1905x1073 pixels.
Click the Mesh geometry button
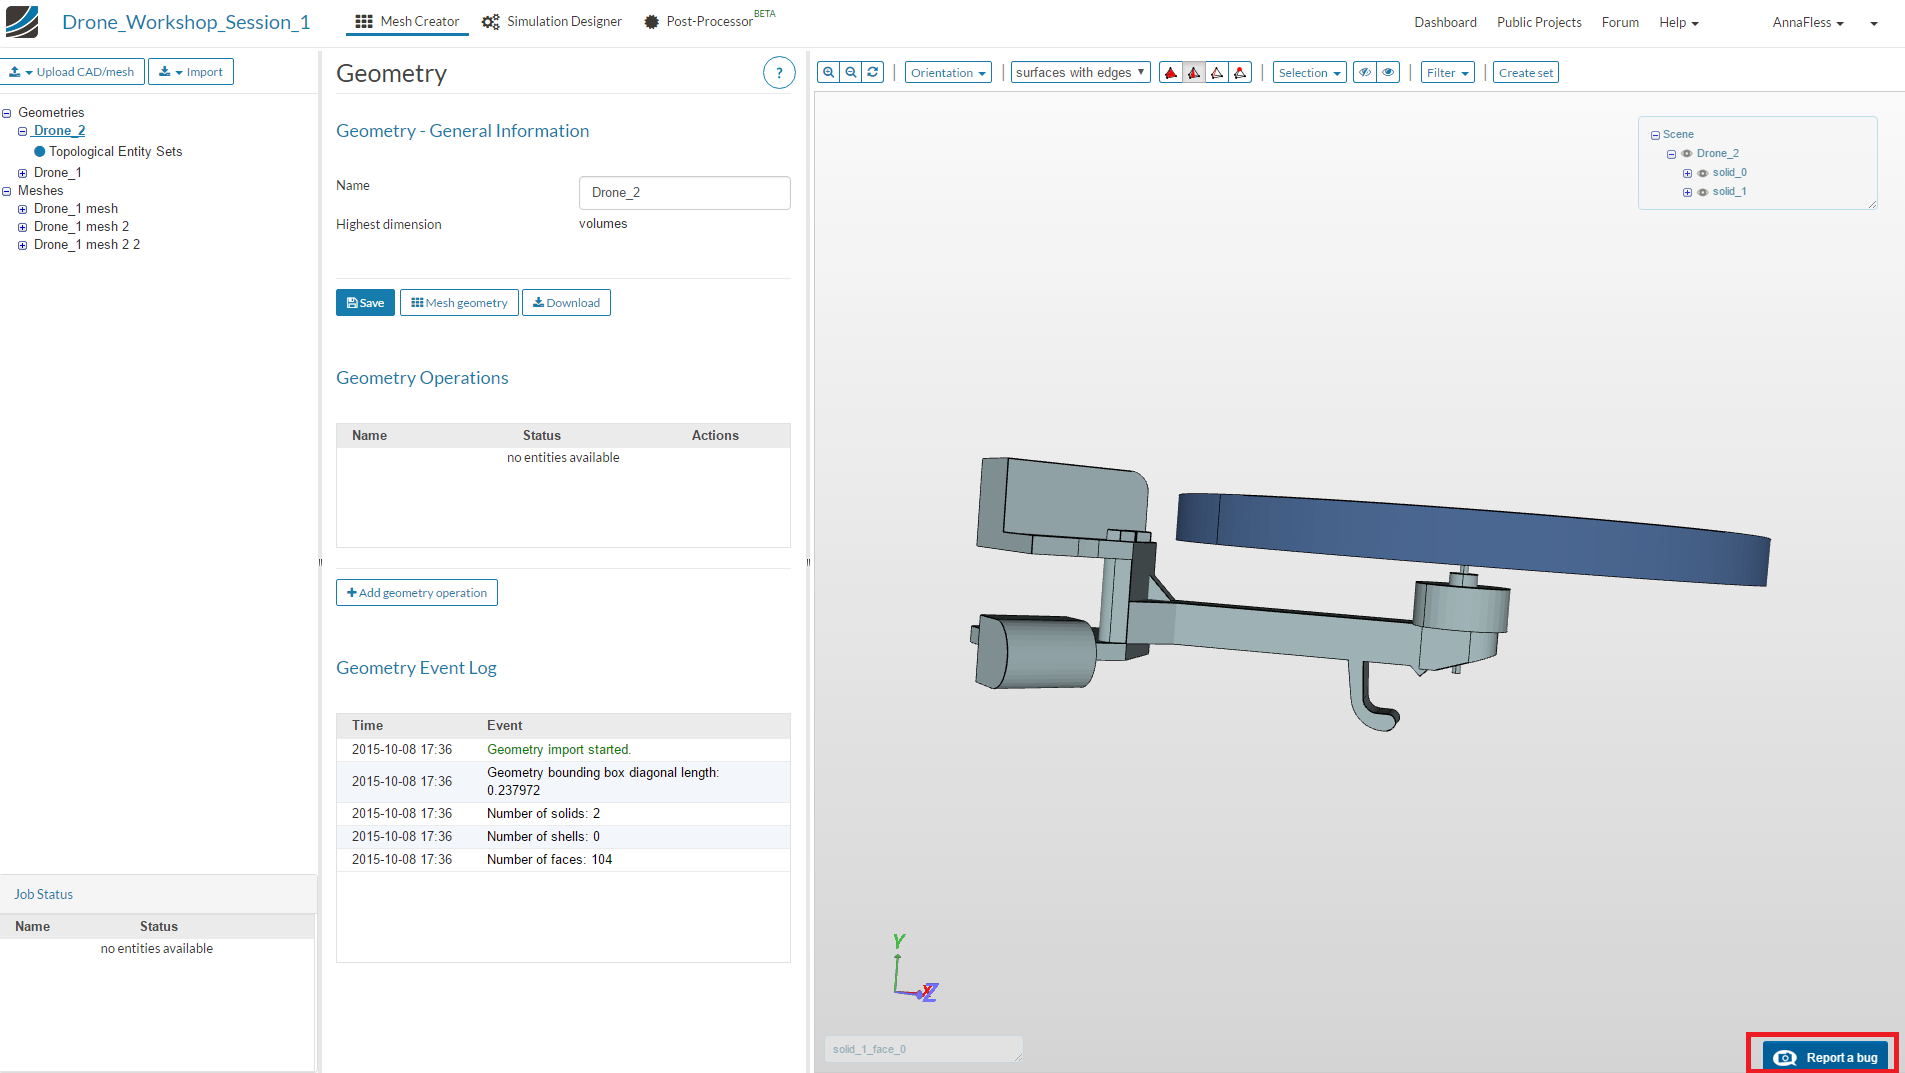coord(459,303)
